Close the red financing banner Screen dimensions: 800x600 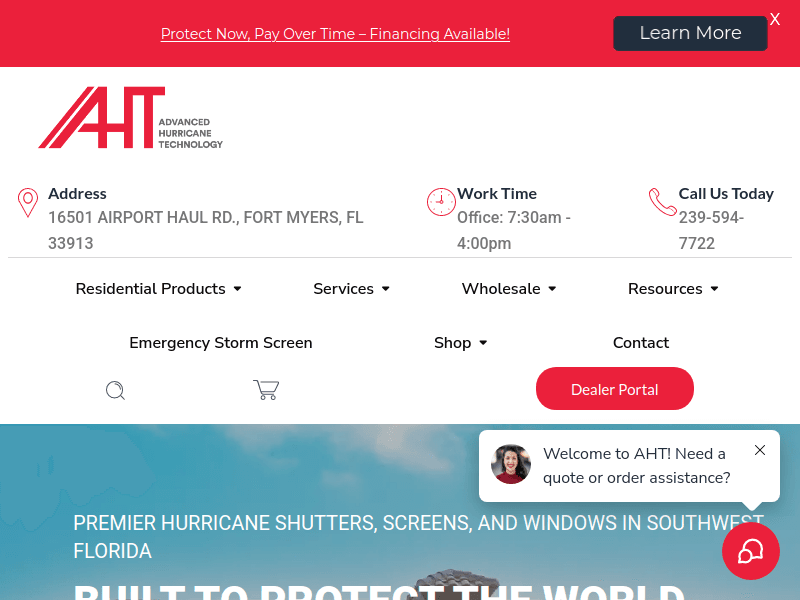(x=775, y=20)
